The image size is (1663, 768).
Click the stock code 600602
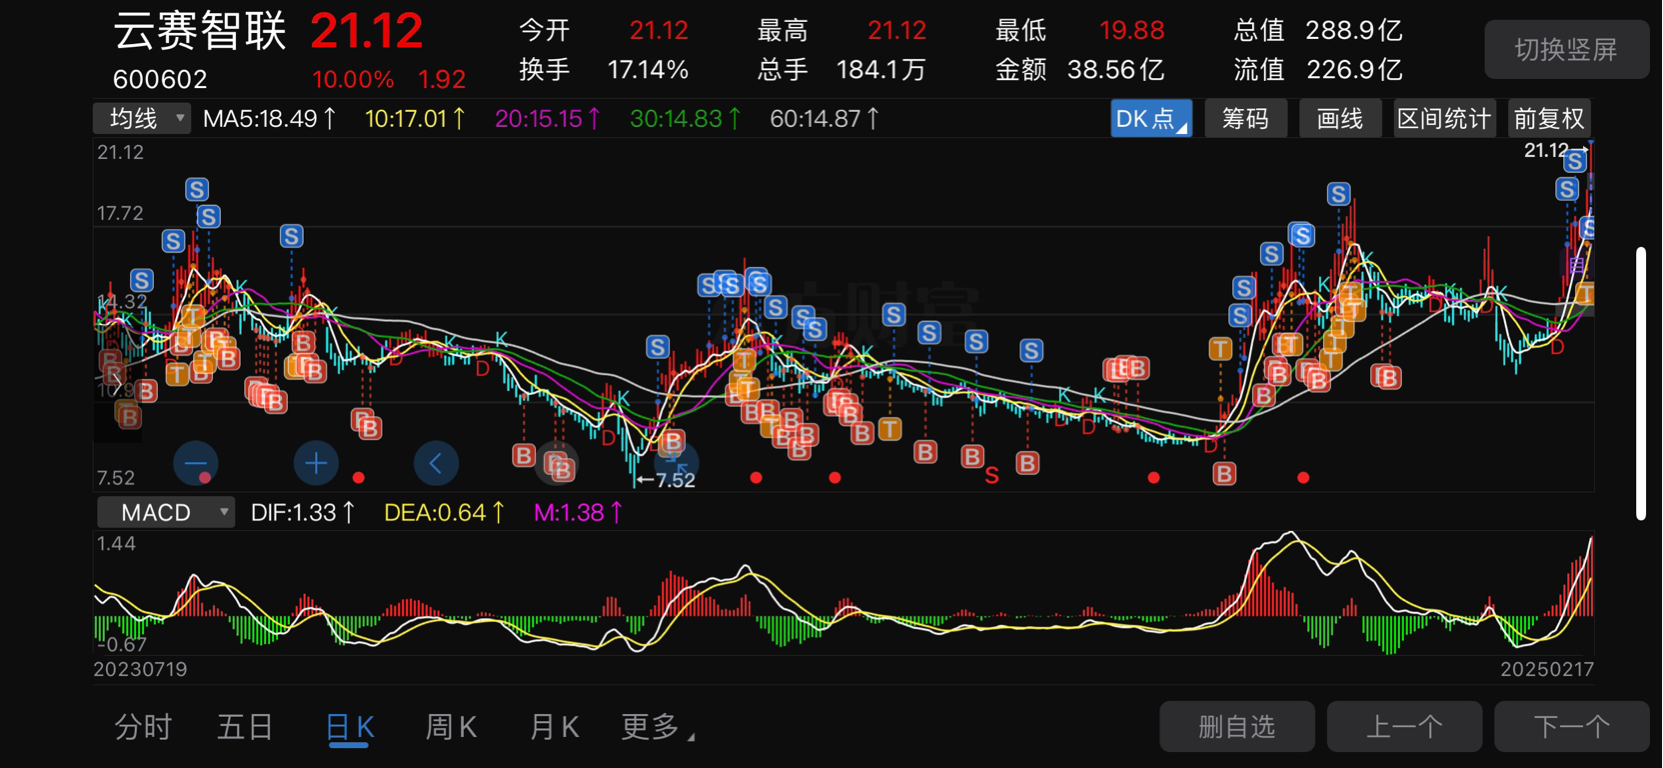(x=160, y=79)
